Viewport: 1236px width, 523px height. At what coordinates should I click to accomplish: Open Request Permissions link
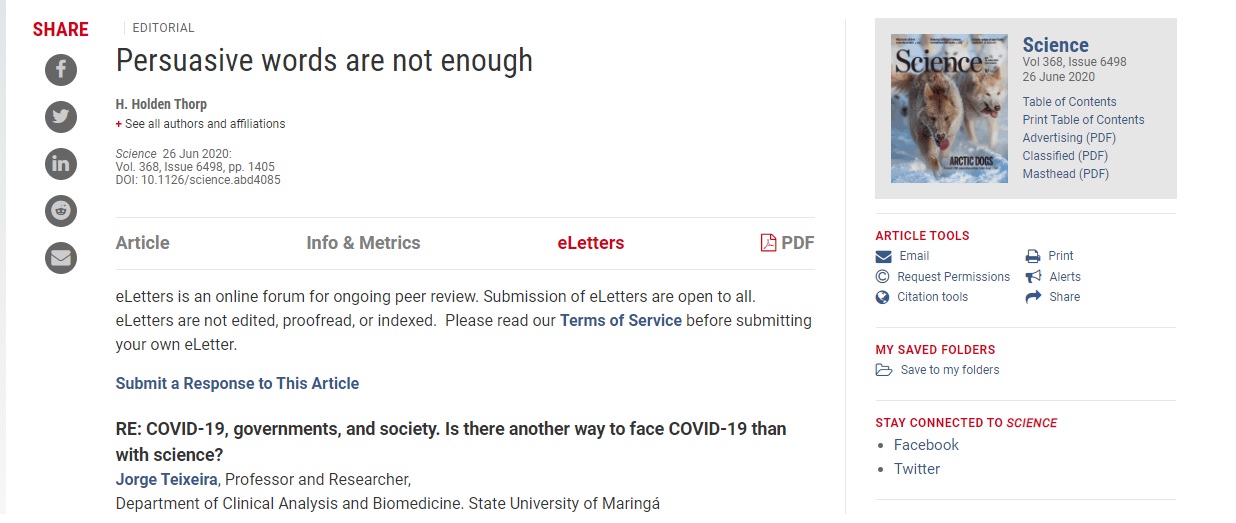pos(953,277)
